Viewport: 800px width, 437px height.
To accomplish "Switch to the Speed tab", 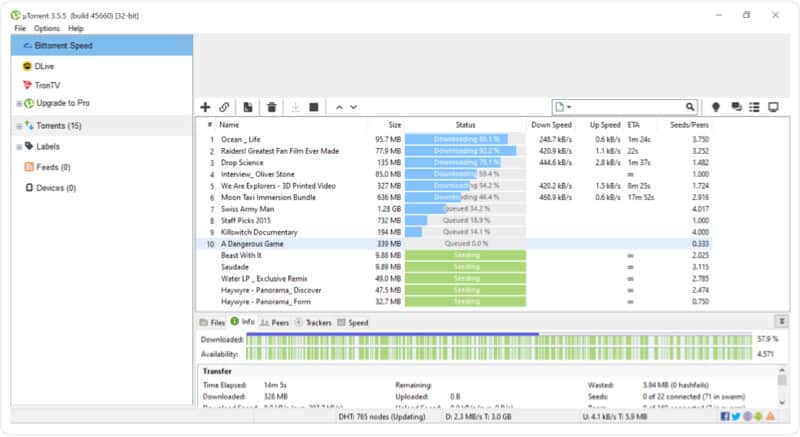I will coord(353,323).
